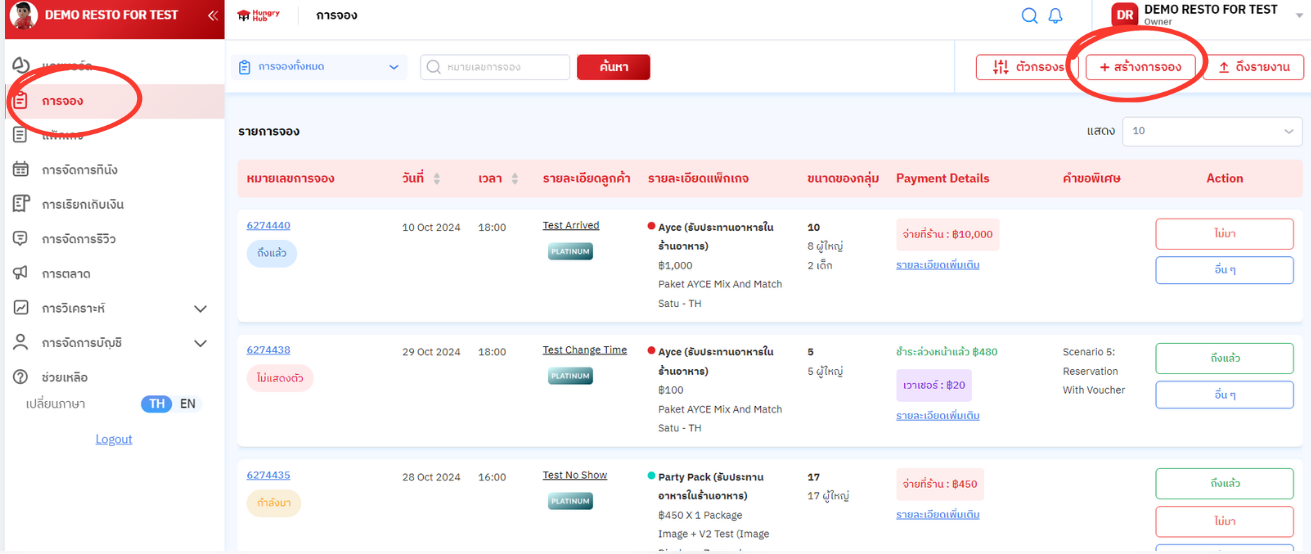Open notifications bell icon
Screen dimensions: 1311x554
pos(1055,15)
